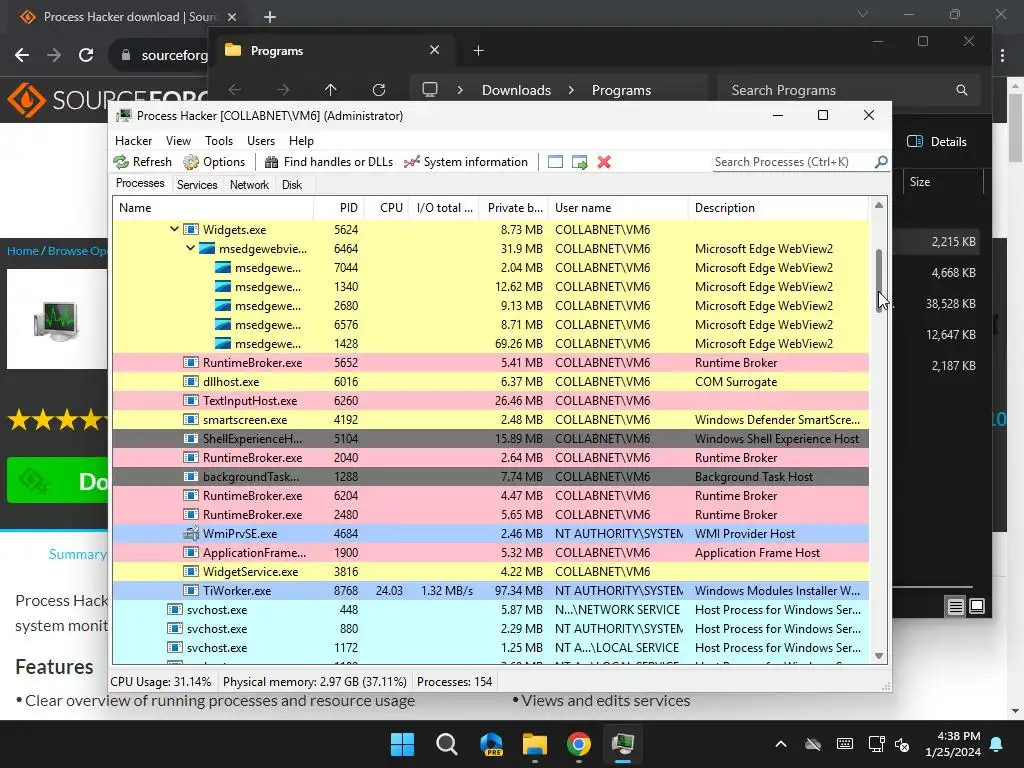This screenshot has width=1024, height=768.
Task: Switch to the Network tab
Action: point(249,185)
